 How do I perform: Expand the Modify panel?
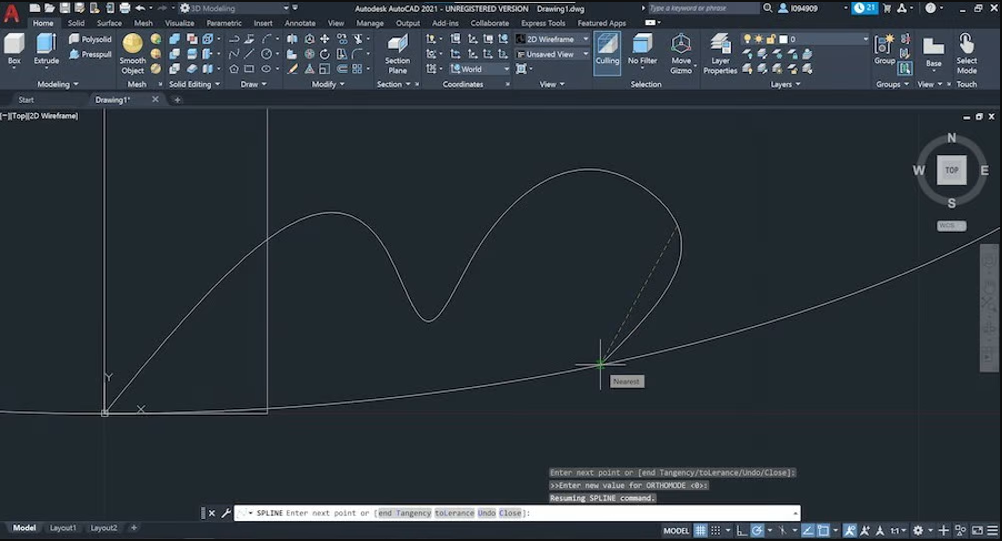(328, 84)
